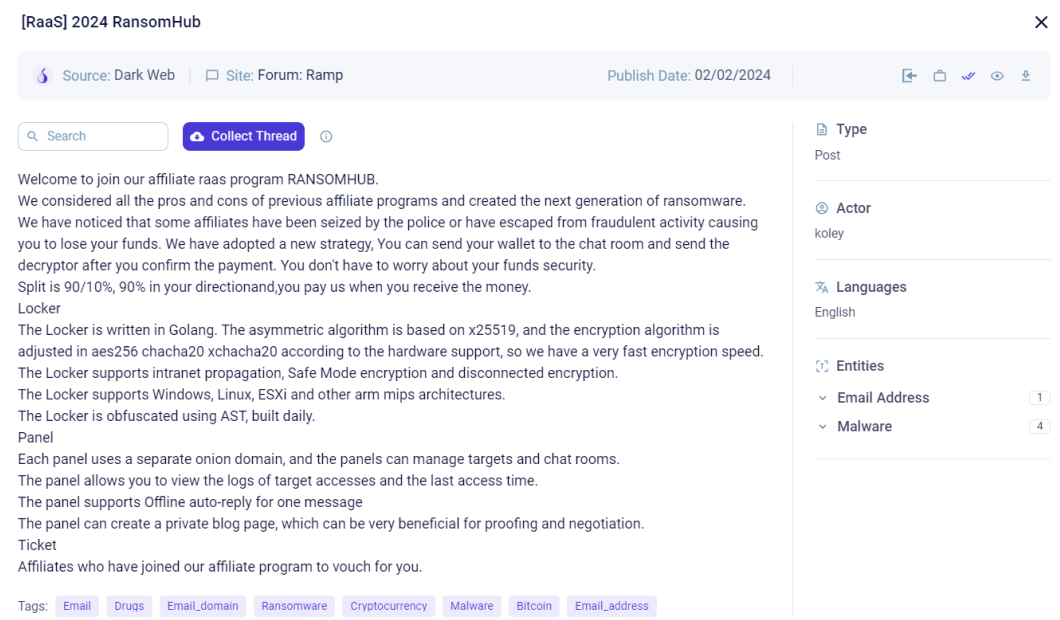This screenshot has height=620, width=1060.
Task: Expand the Malware entity
Action: pyautogui.click(x=822, y=427)
